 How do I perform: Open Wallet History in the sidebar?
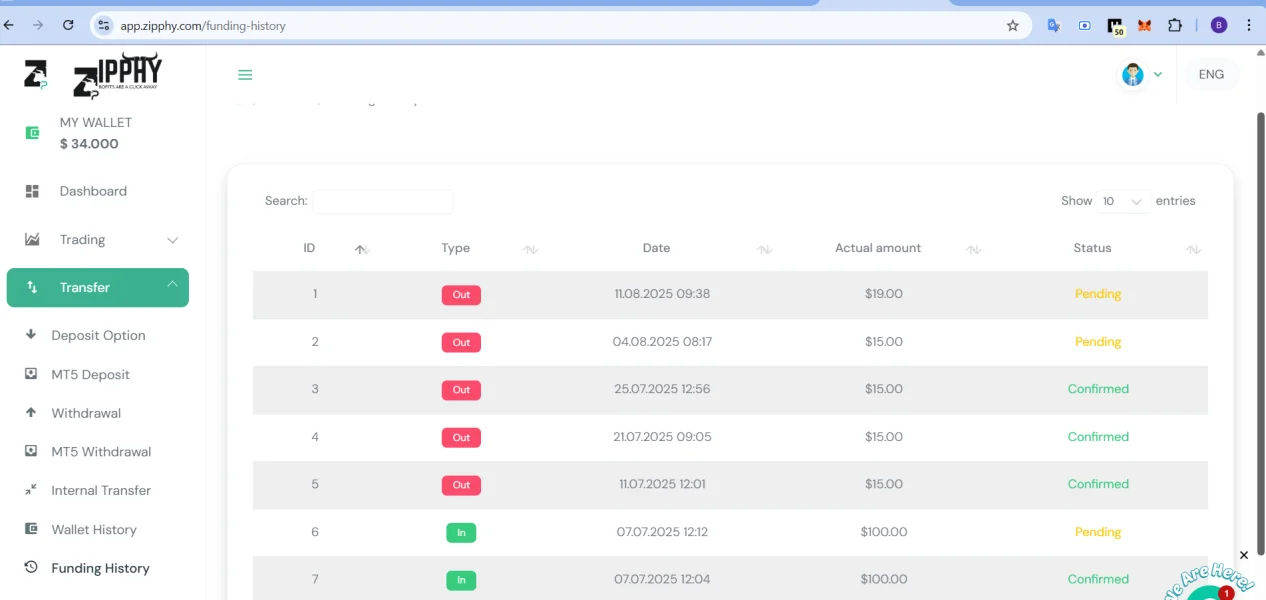click(x=93, y=530)
